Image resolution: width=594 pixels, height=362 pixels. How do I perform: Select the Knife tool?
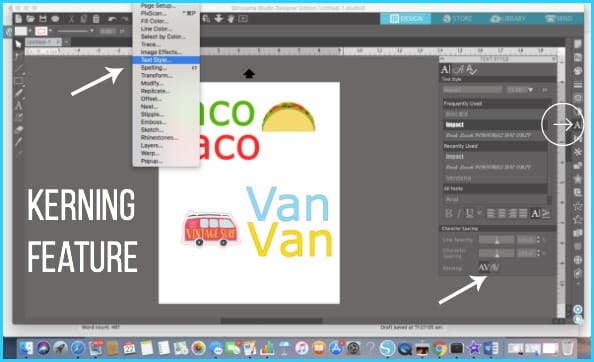point(18,142)
